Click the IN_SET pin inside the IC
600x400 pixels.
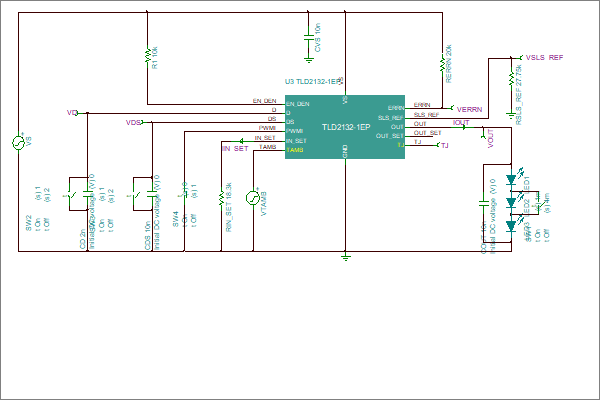pyautogui.click(x=296, y=140)
